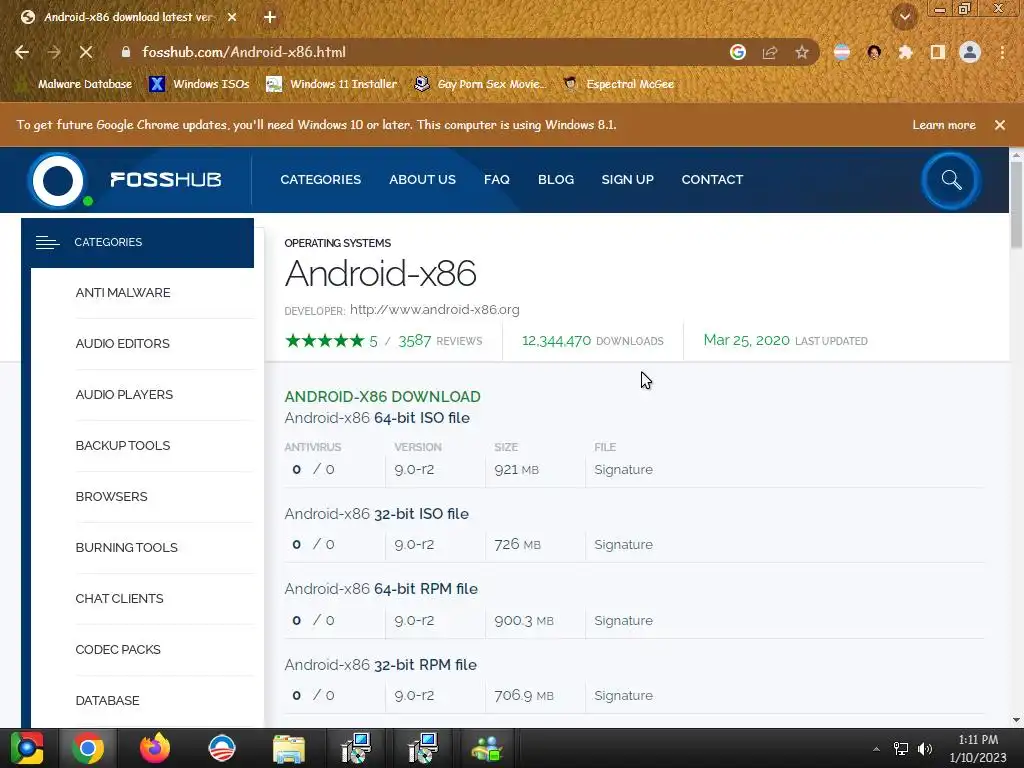Close the Android-x86 download tab
Viewport: 1024px width, 768px height.
pyautogui.click(x=232, y=17)
